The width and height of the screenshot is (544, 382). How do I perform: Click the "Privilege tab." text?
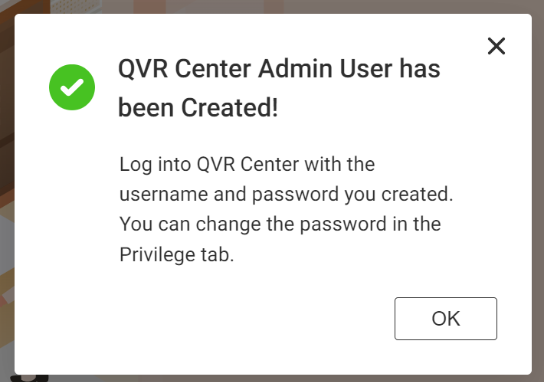pos(177,255)
